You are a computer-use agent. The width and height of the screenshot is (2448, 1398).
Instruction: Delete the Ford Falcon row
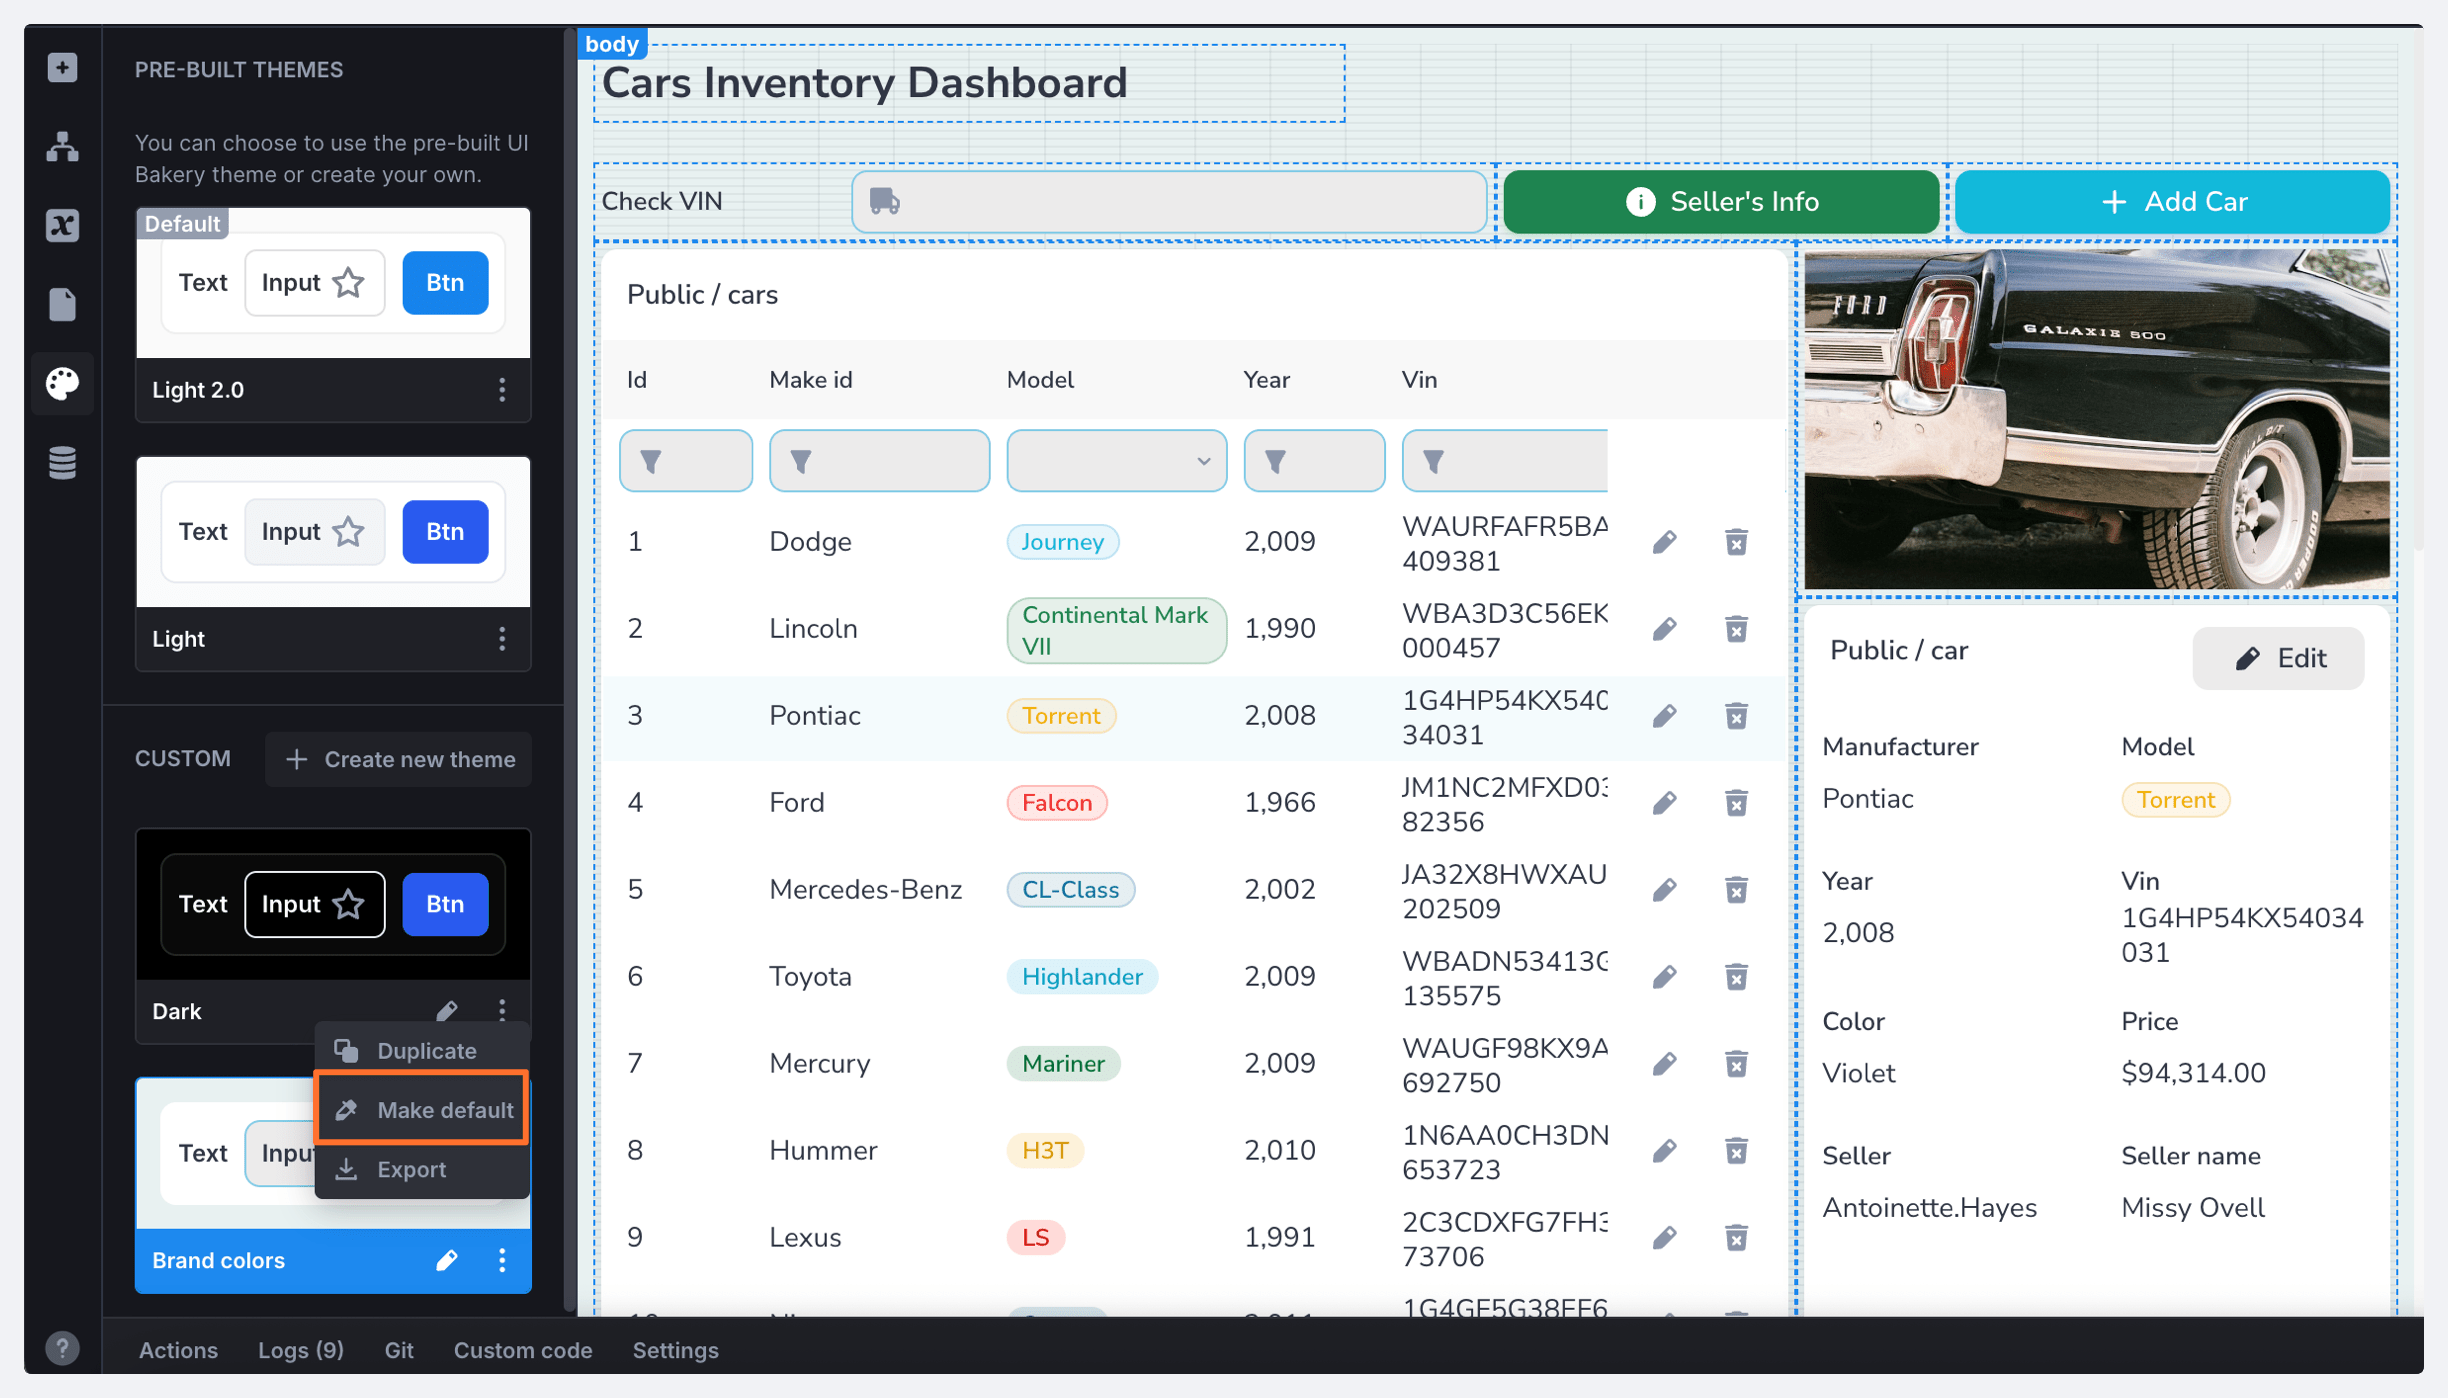[1736, 803]
